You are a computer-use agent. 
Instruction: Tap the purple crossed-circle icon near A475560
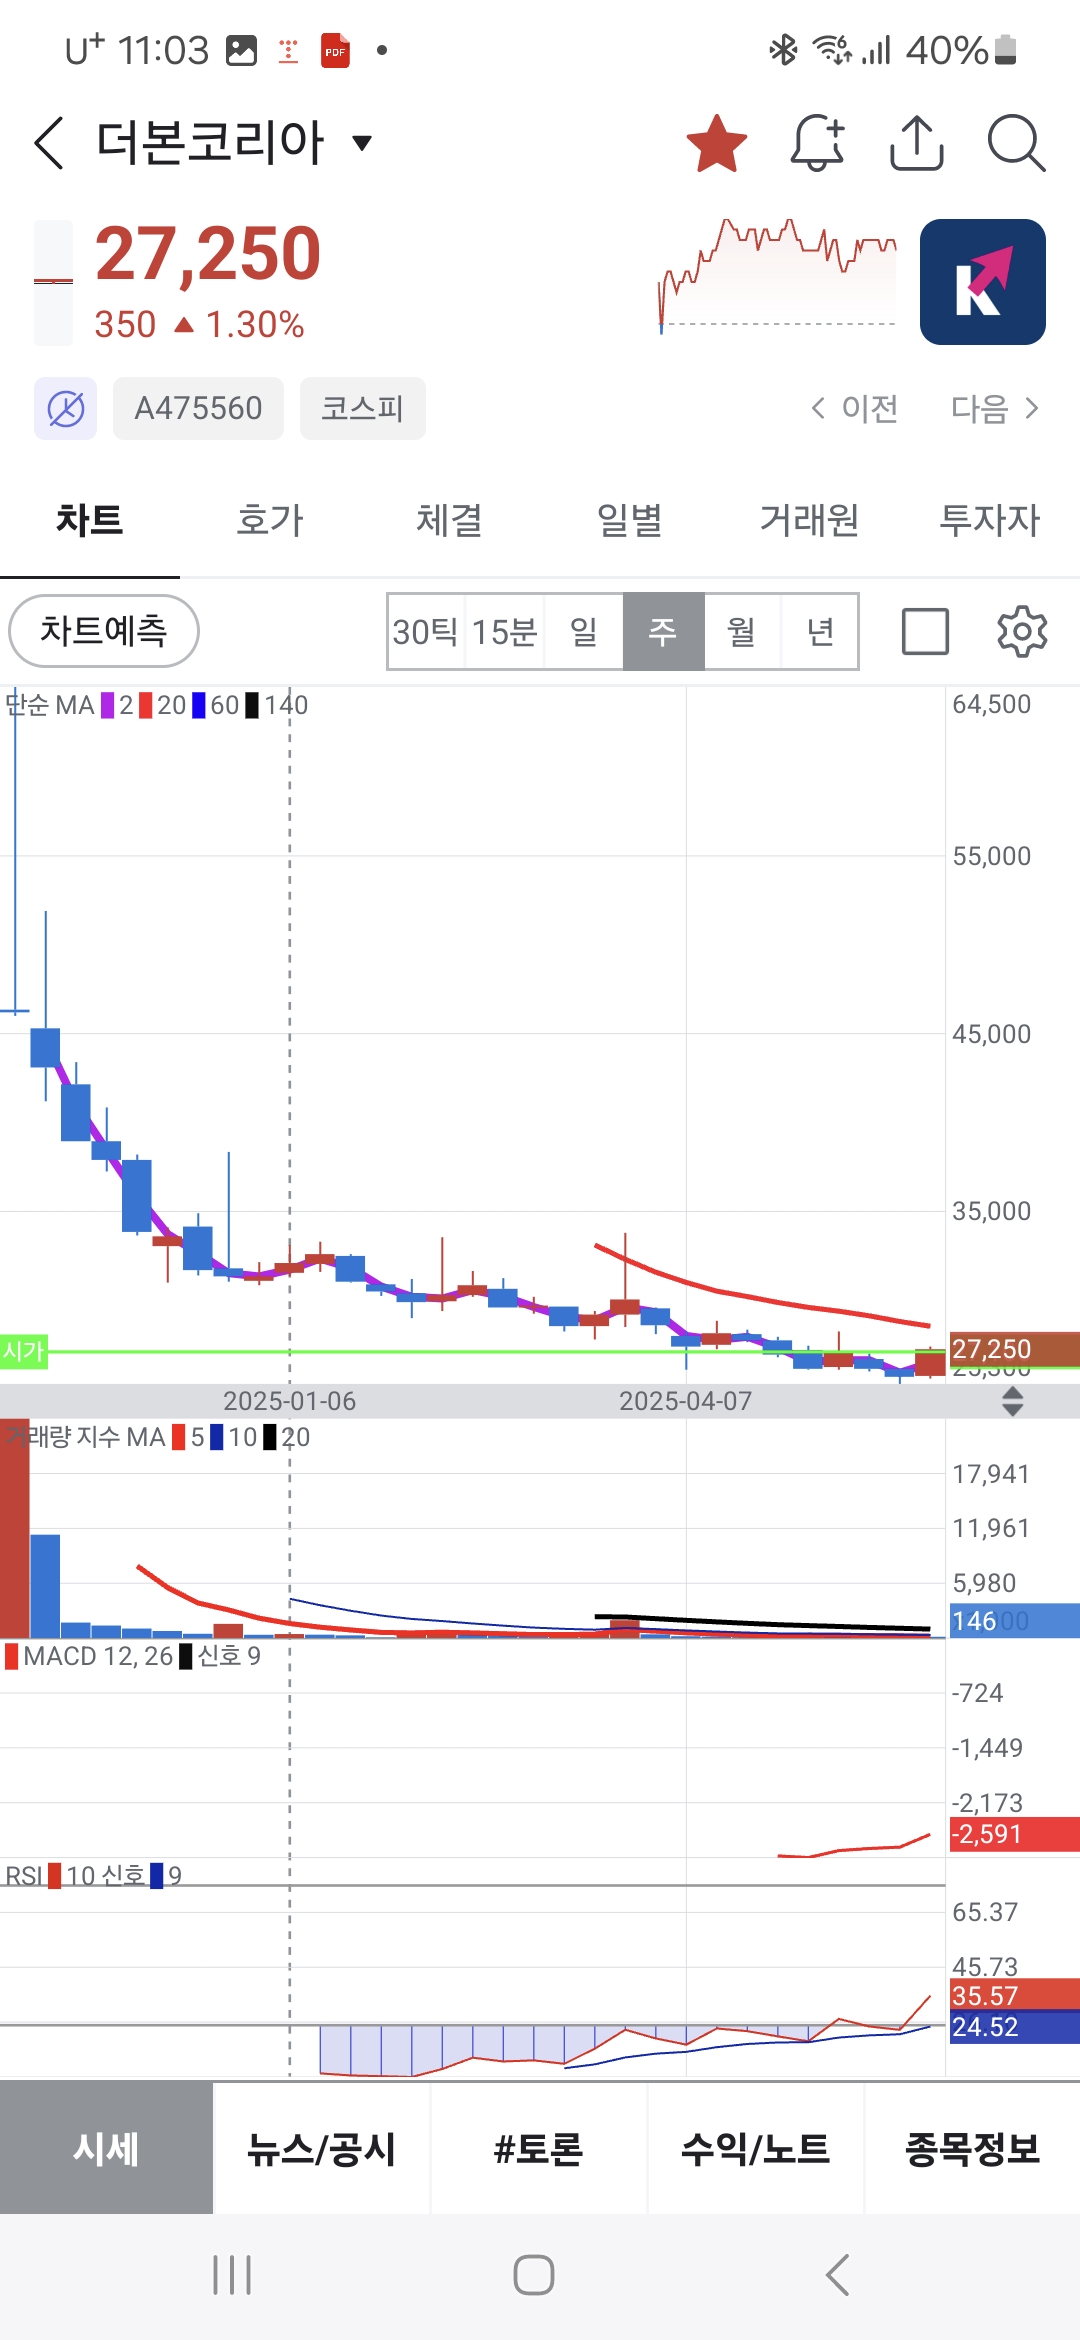click(65, 408)
